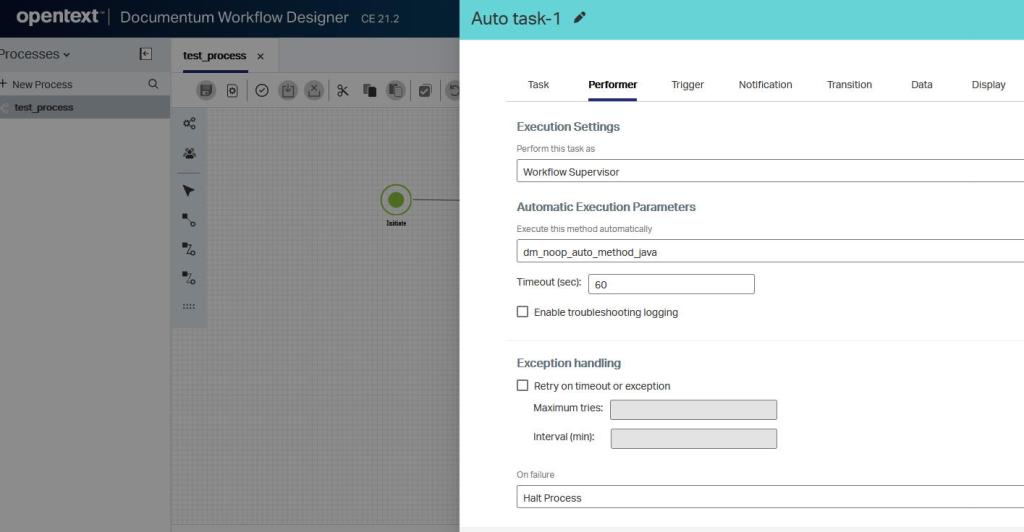
Task: Select test_process in the process list
Action: pos(85,107)
